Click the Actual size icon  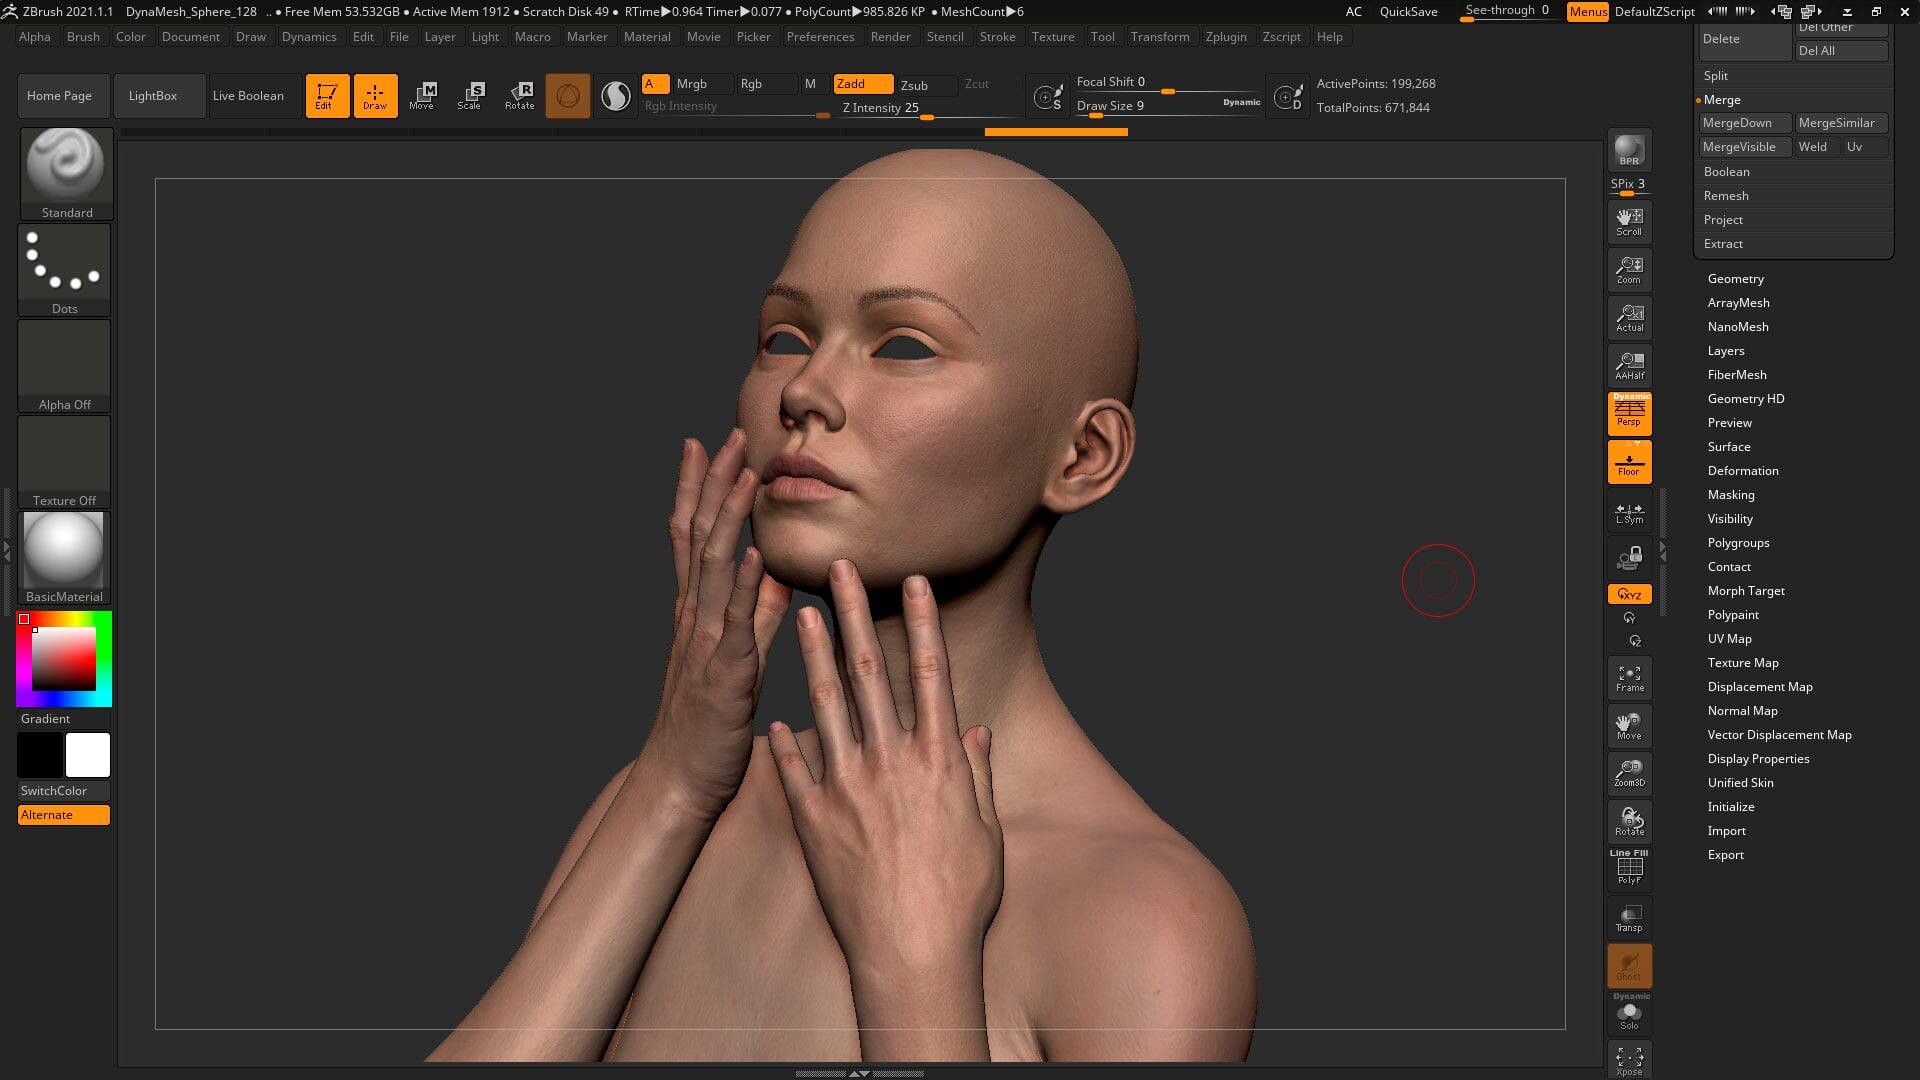click(1629, 318)
